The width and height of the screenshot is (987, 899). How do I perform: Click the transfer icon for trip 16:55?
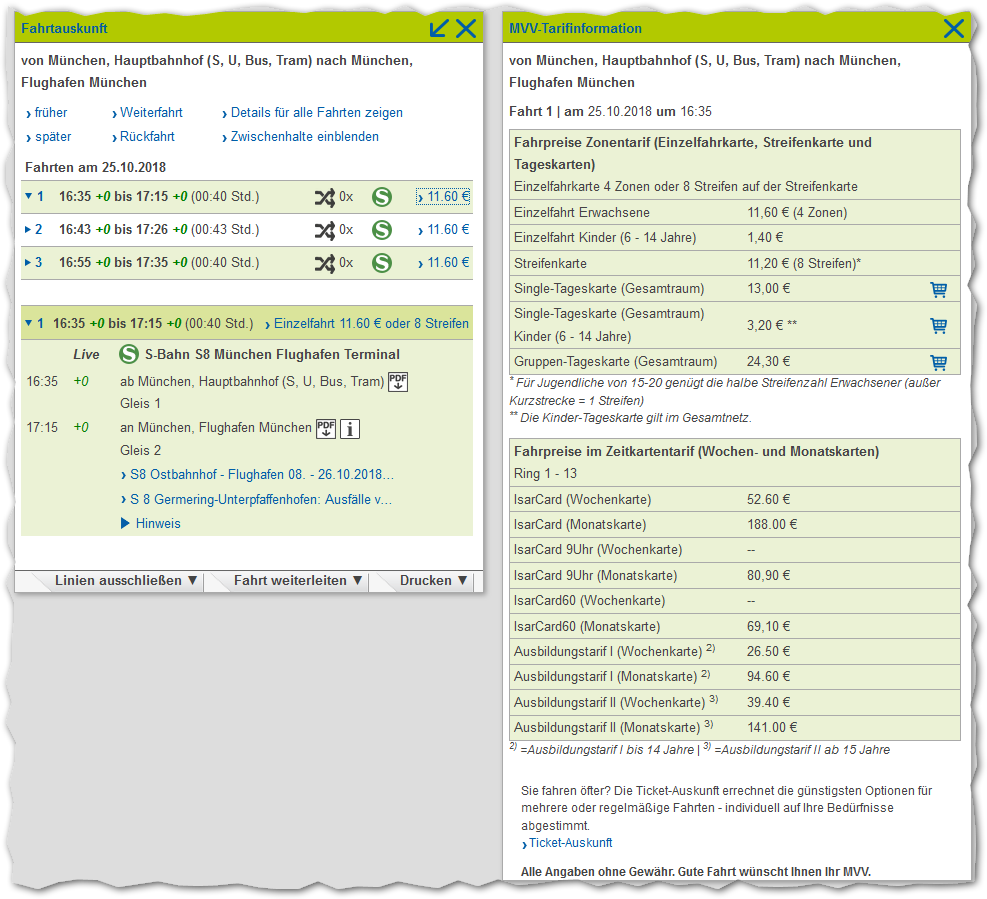(325, 263)
